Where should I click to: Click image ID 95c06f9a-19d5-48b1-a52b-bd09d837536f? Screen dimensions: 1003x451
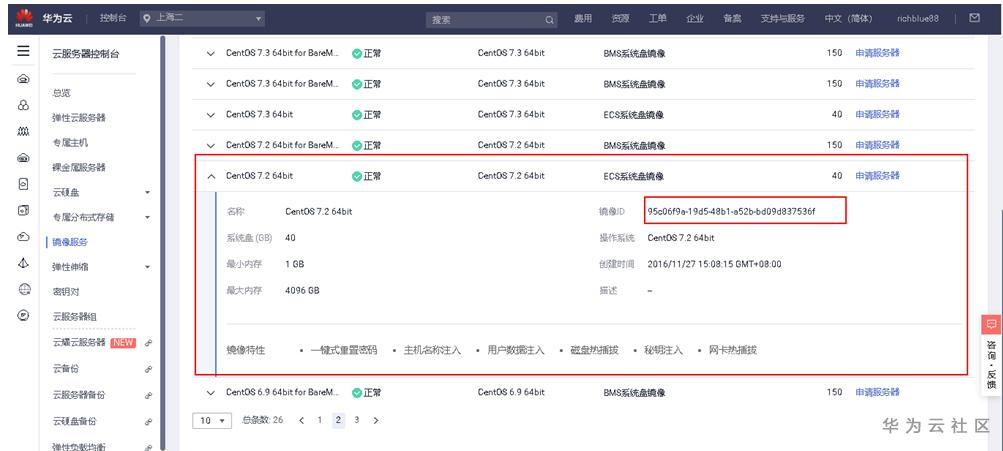point(731,212)
